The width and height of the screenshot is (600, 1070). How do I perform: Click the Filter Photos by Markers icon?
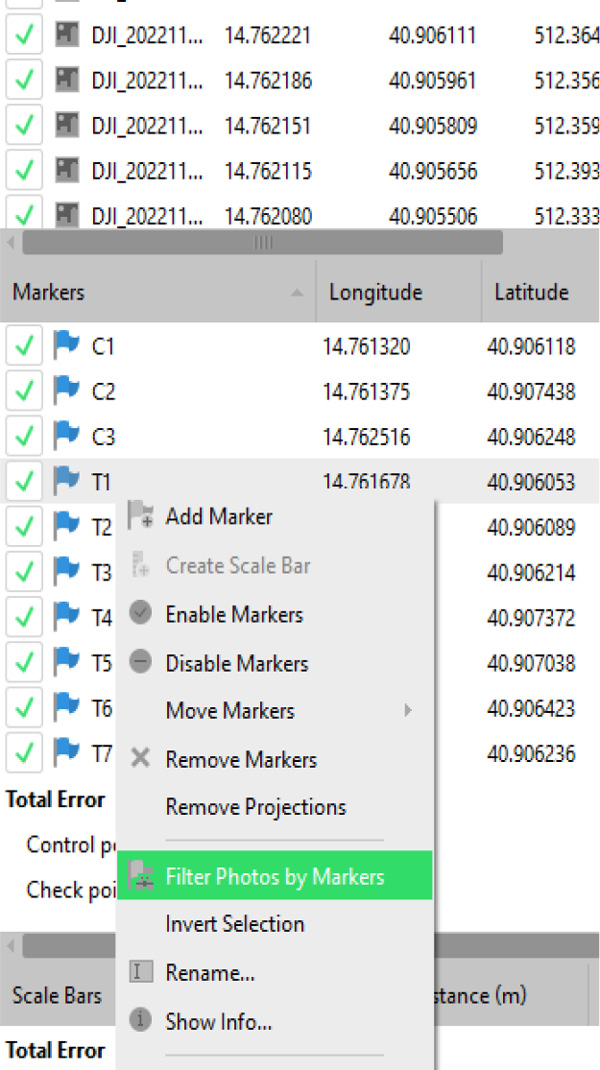click(x=141, y=877)
